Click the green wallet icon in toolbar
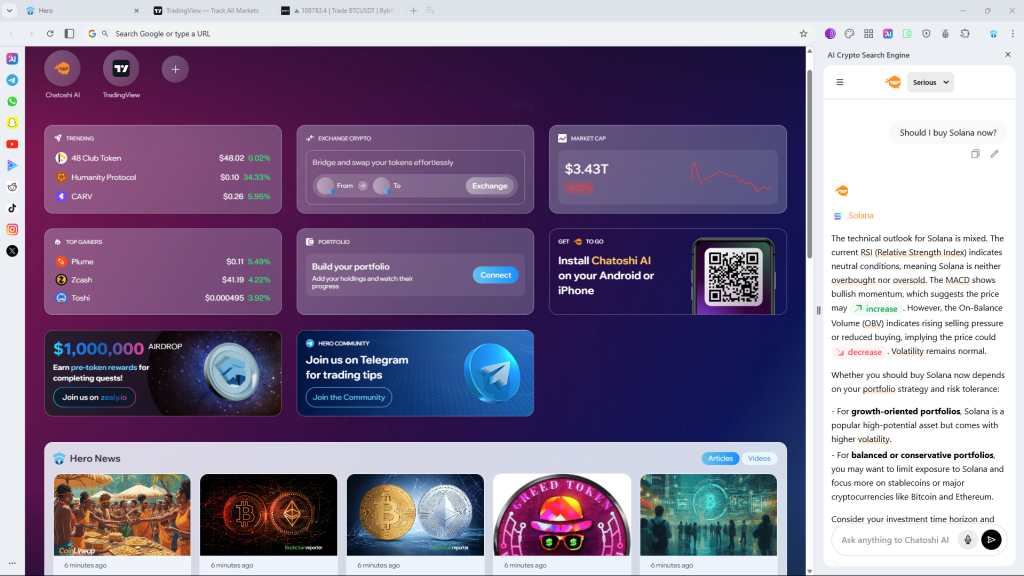 point(907,33)
